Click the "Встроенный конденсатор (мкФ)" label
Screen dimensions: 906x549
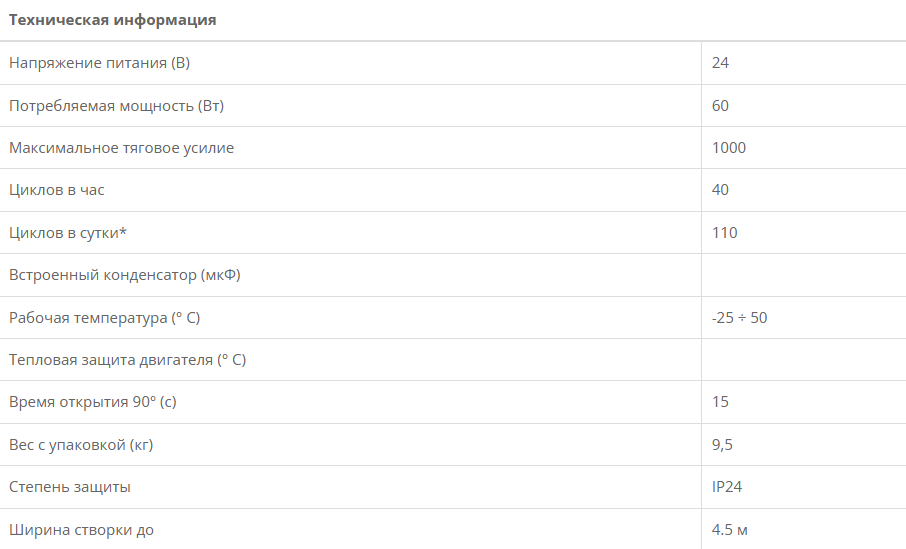click(124, 275)
